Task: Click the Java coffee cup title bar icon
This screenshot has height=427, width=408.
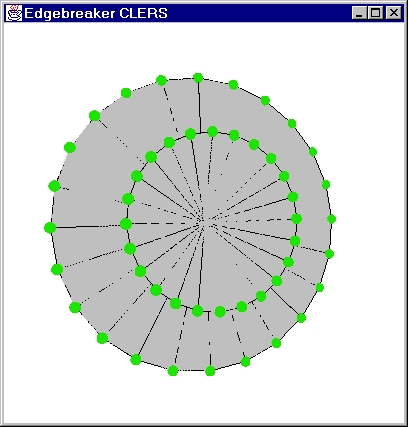Action: tap(14, 13)
